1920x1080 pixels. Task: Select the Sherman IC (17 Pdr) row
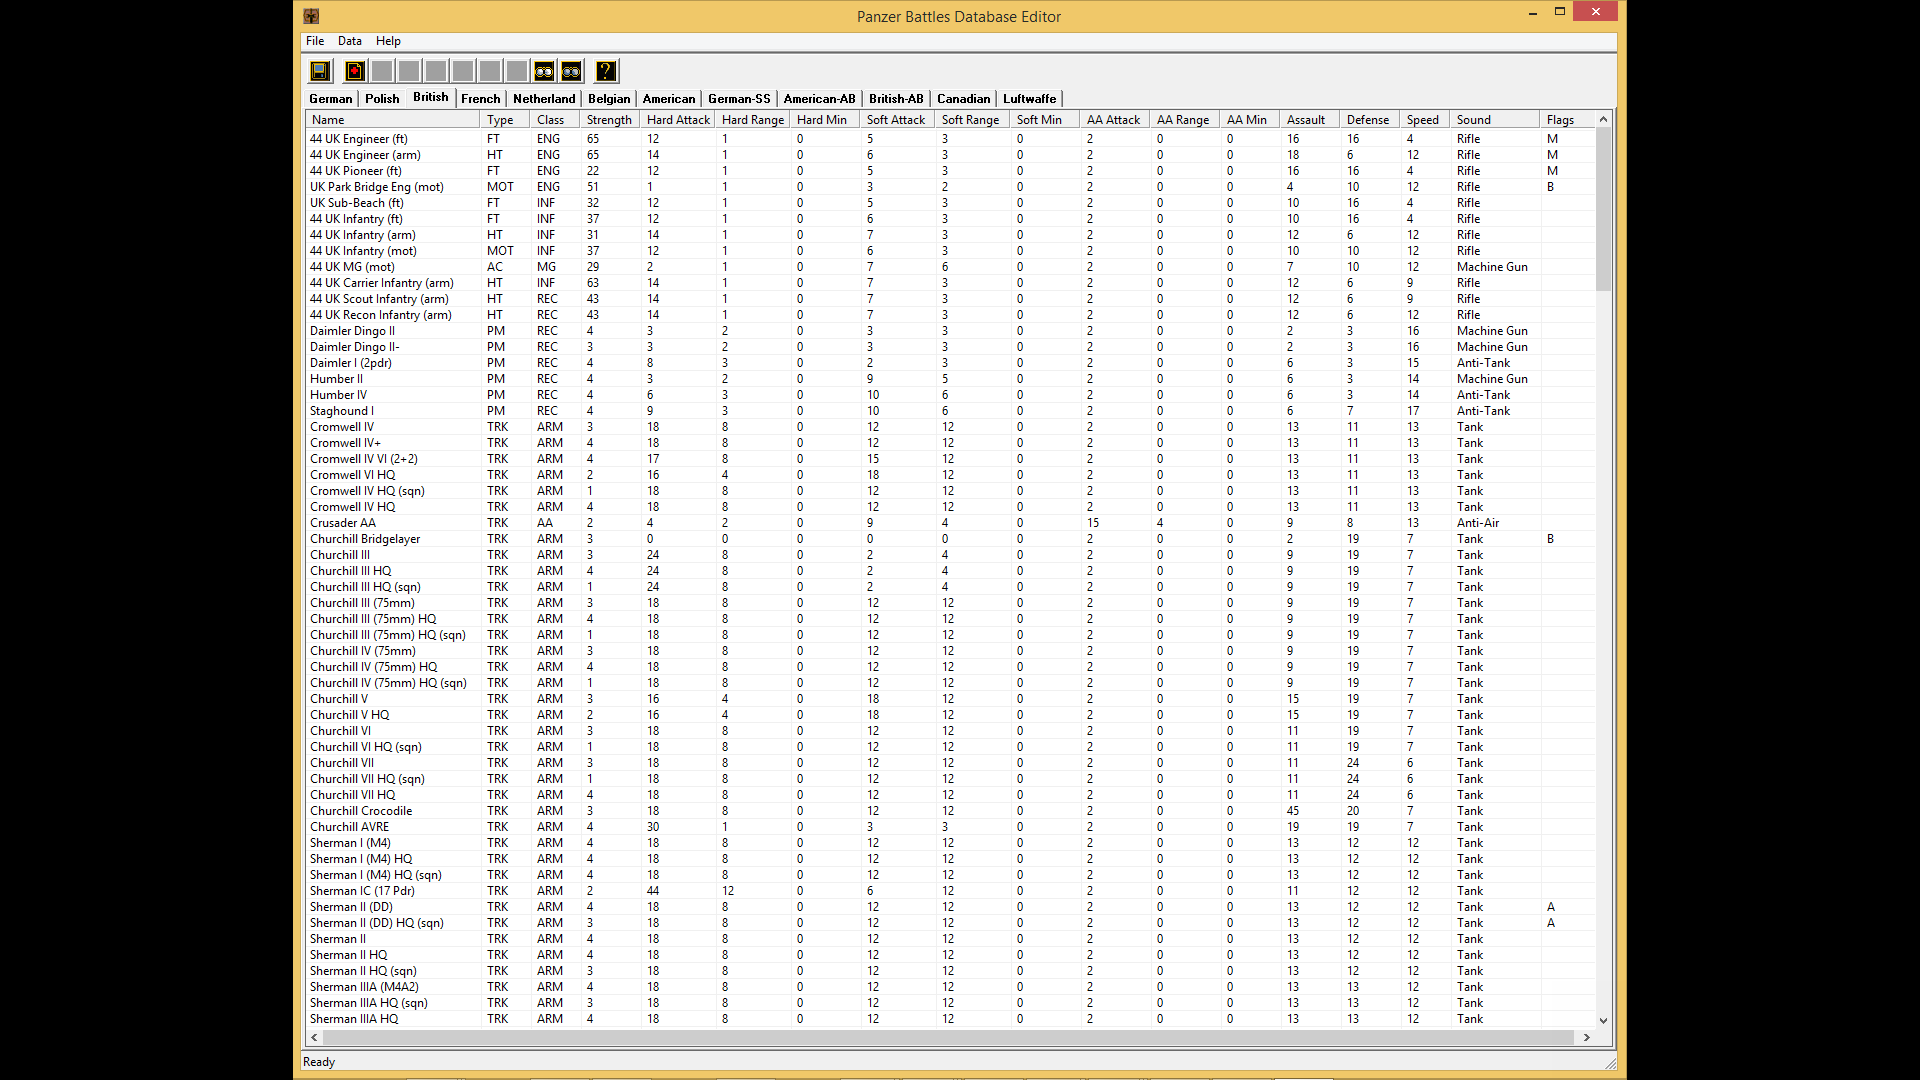tap(950, 891)
